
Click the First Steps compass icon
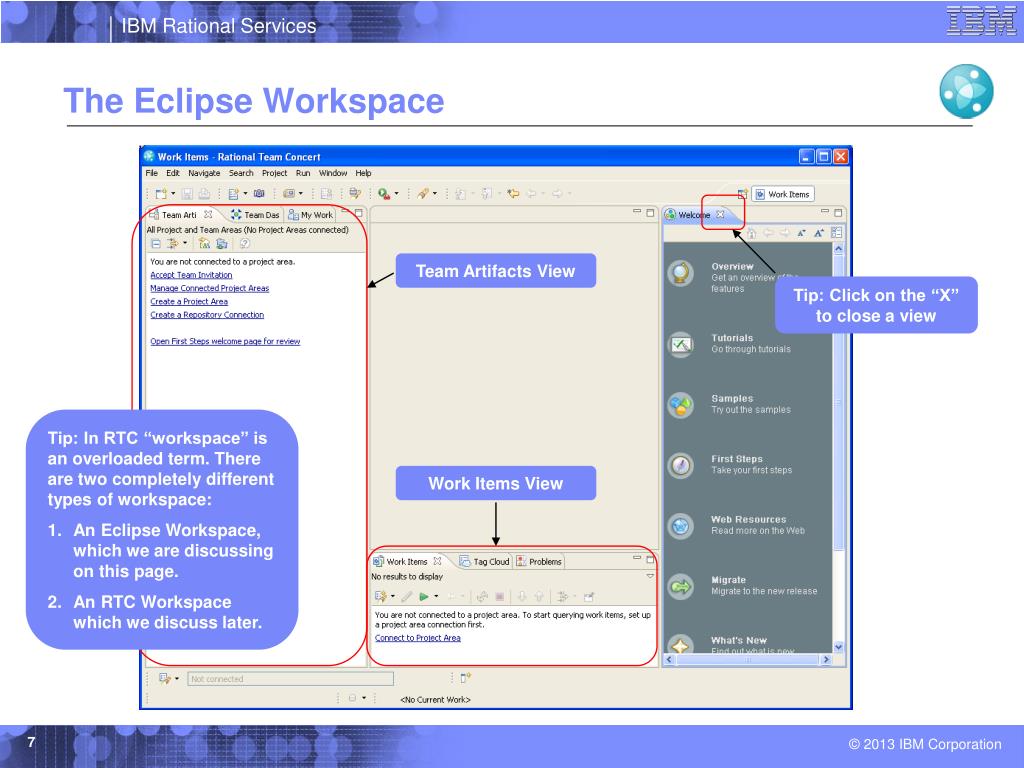680,465
